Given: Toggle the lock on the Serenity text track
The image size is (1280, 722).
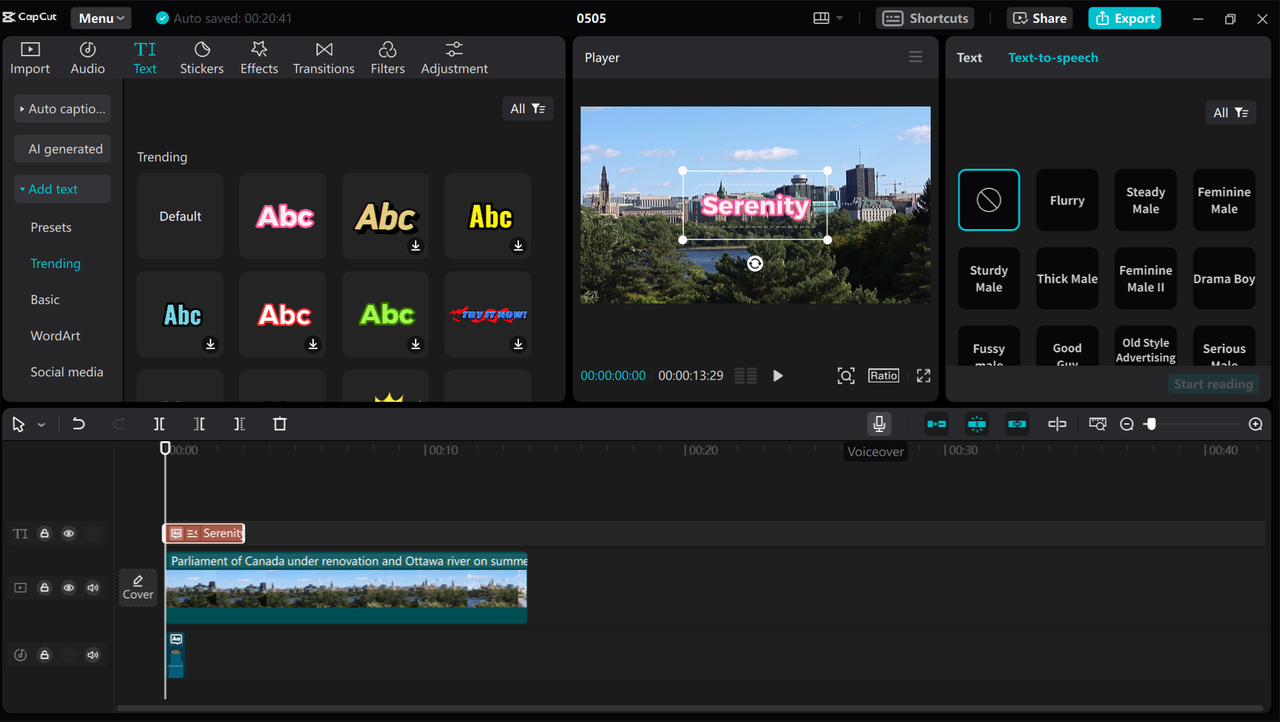Looking at the screenshot, I should click(x=44, y=533).
